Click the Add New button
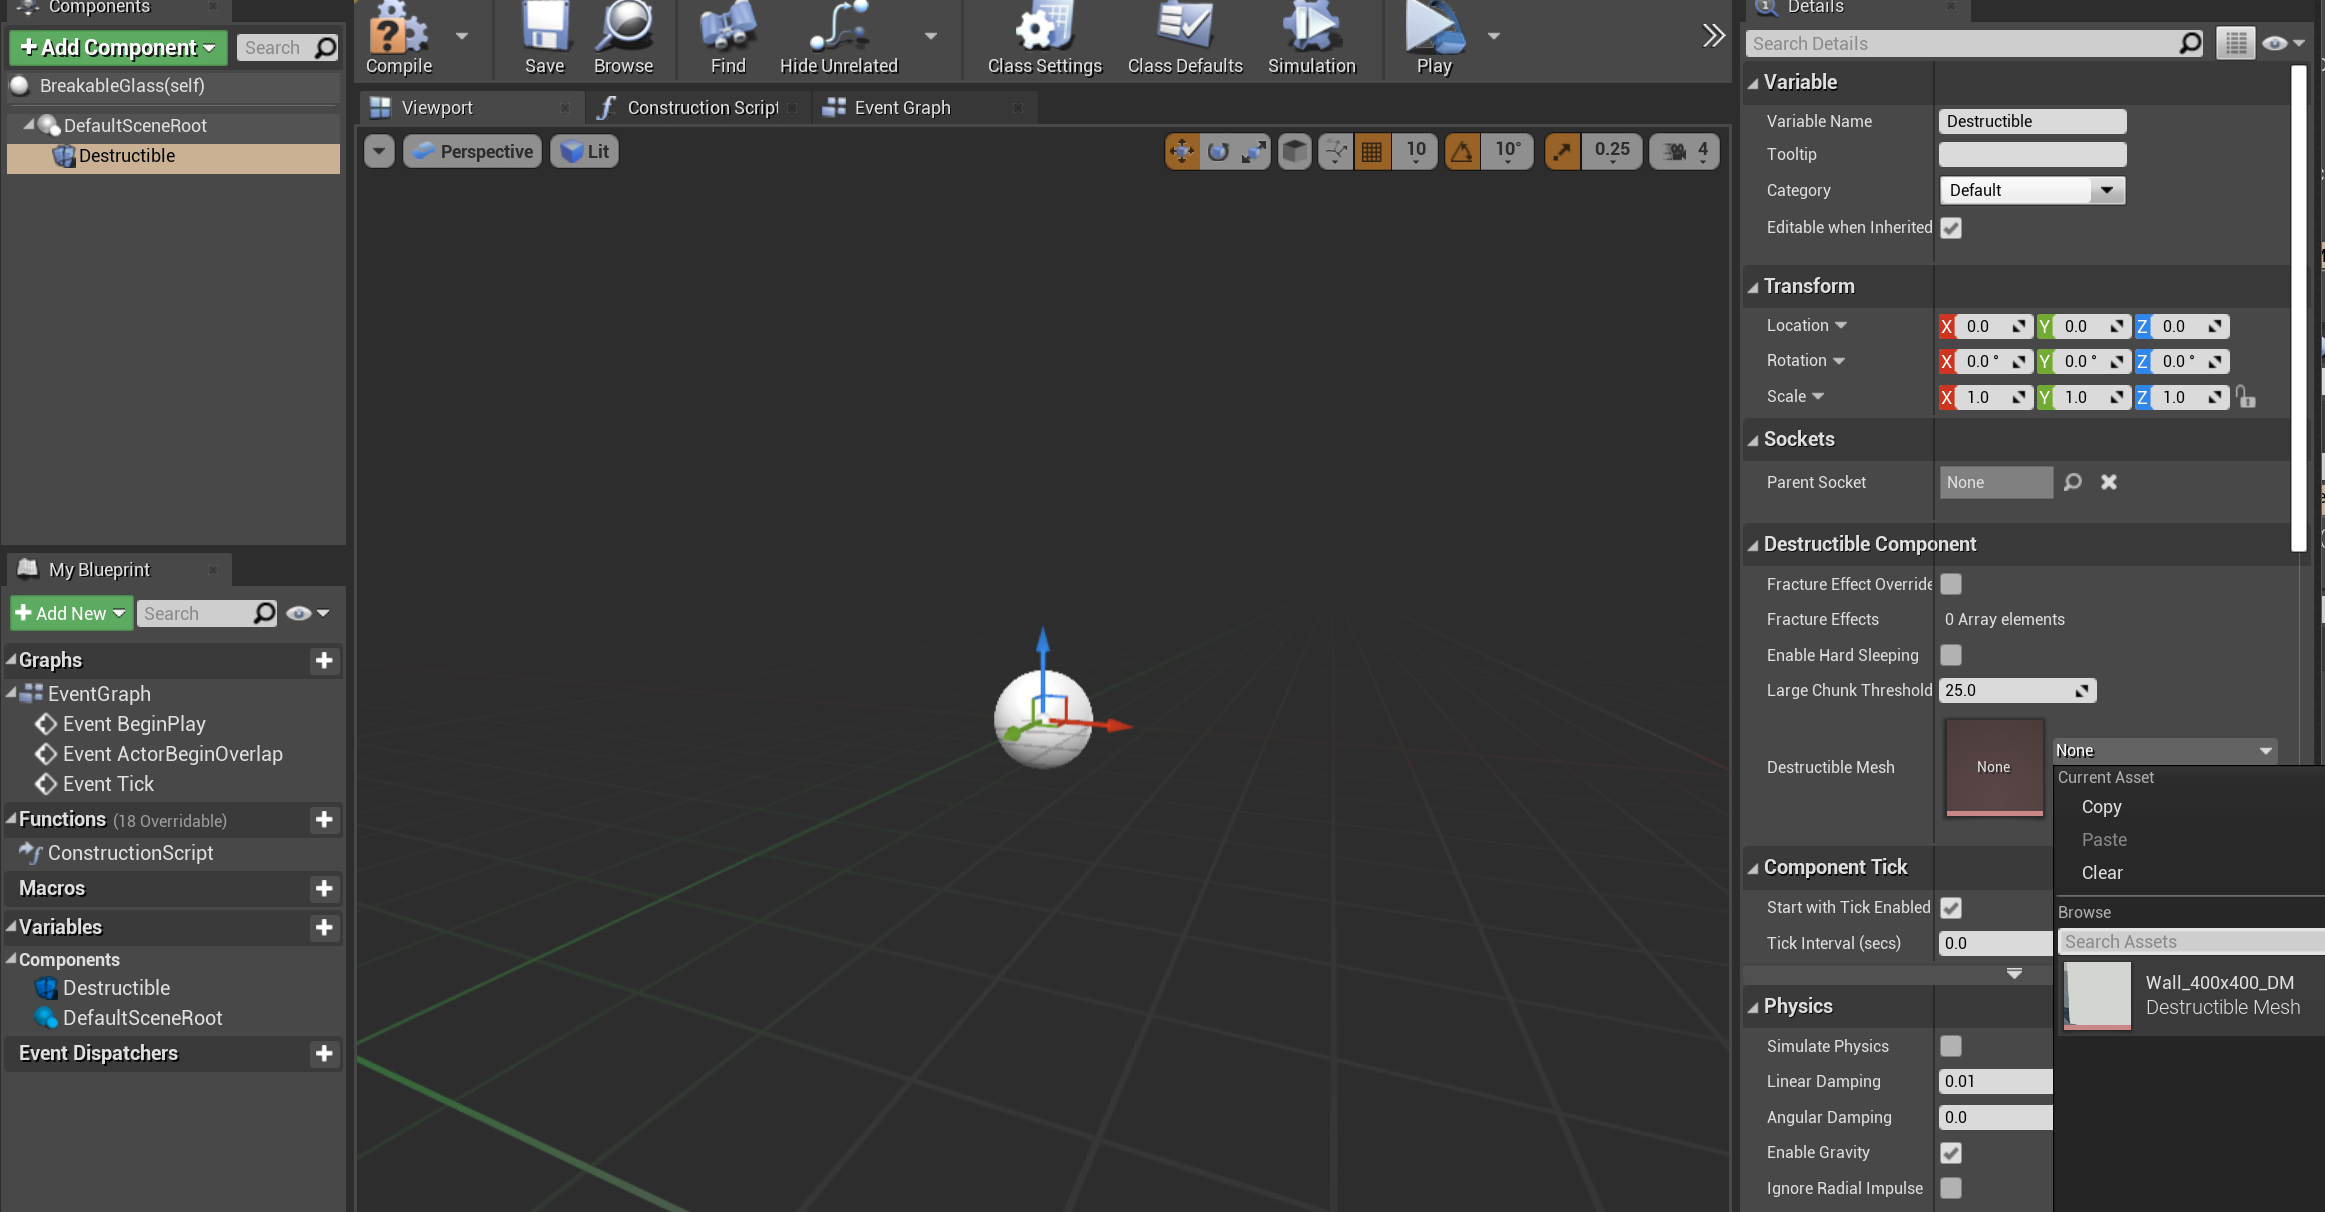This screenshot has width=2325, height=1212. click(70, 613)
